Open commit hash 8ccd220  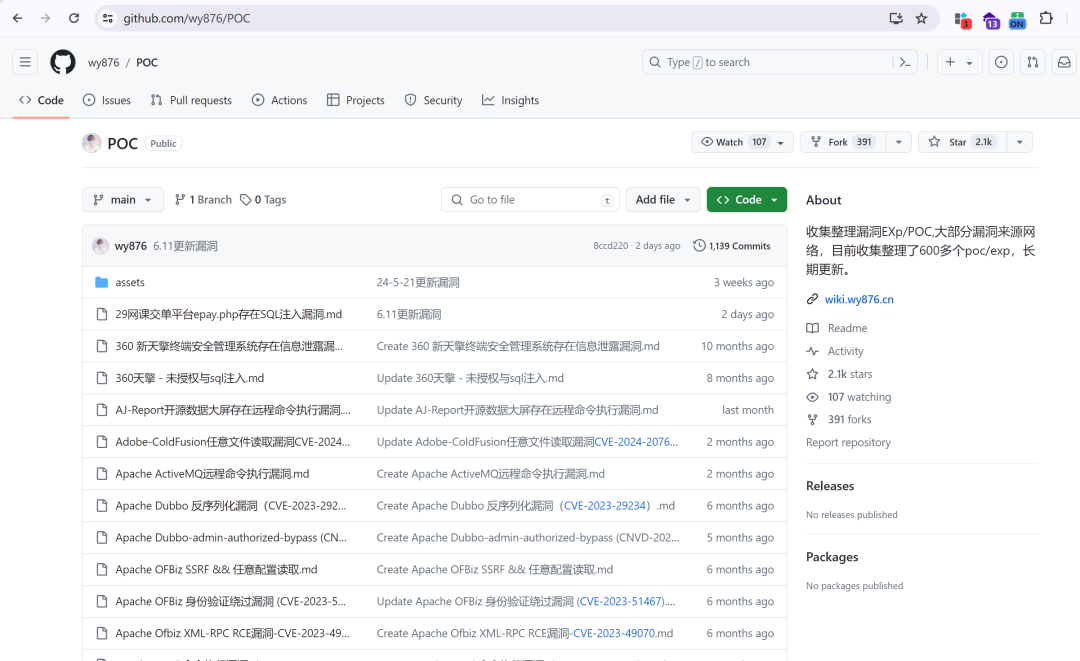click(610, 246)
